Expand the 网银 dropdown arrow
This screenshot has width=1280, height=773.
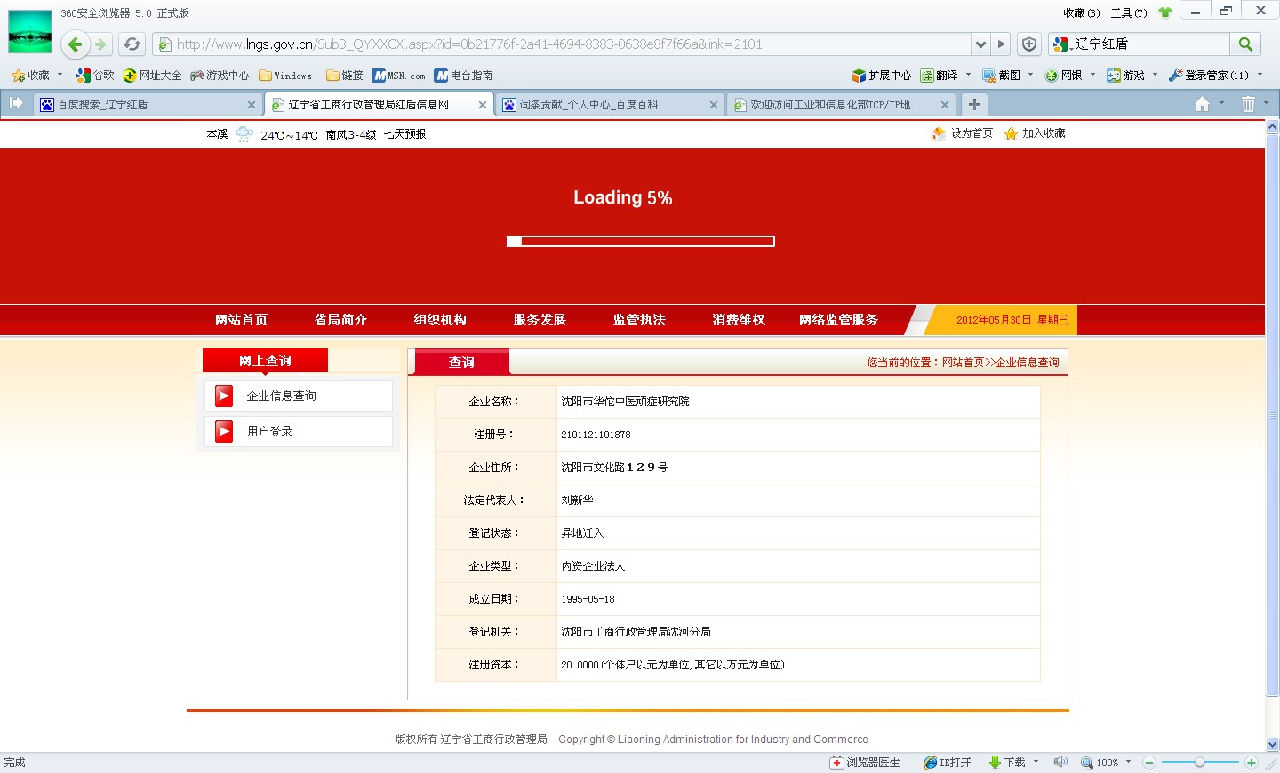pyautogui.click(x=1092, y=75)
